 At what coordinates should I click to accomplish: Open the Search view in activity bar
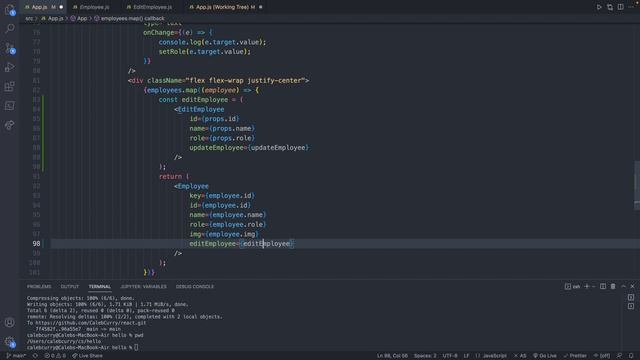(x=10, y=28)
